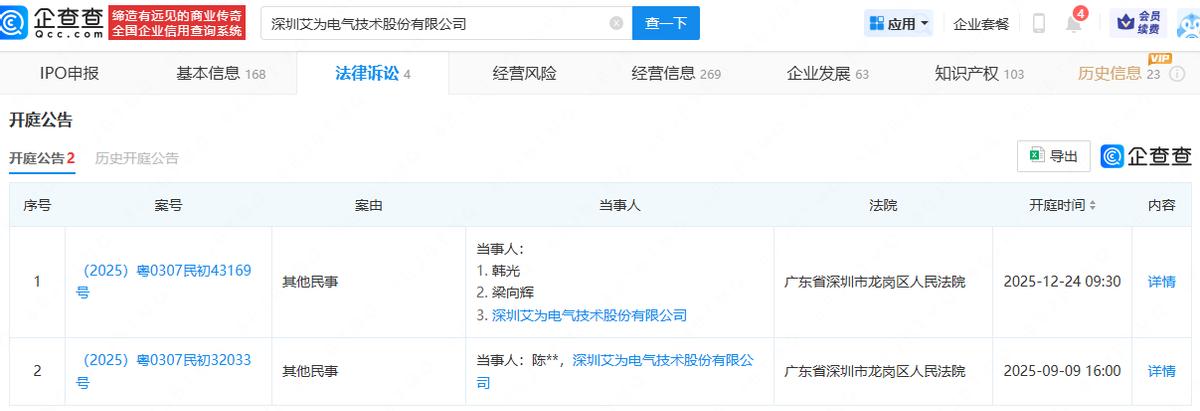Click the 会员续费 crown icon

click(1137, 22)
